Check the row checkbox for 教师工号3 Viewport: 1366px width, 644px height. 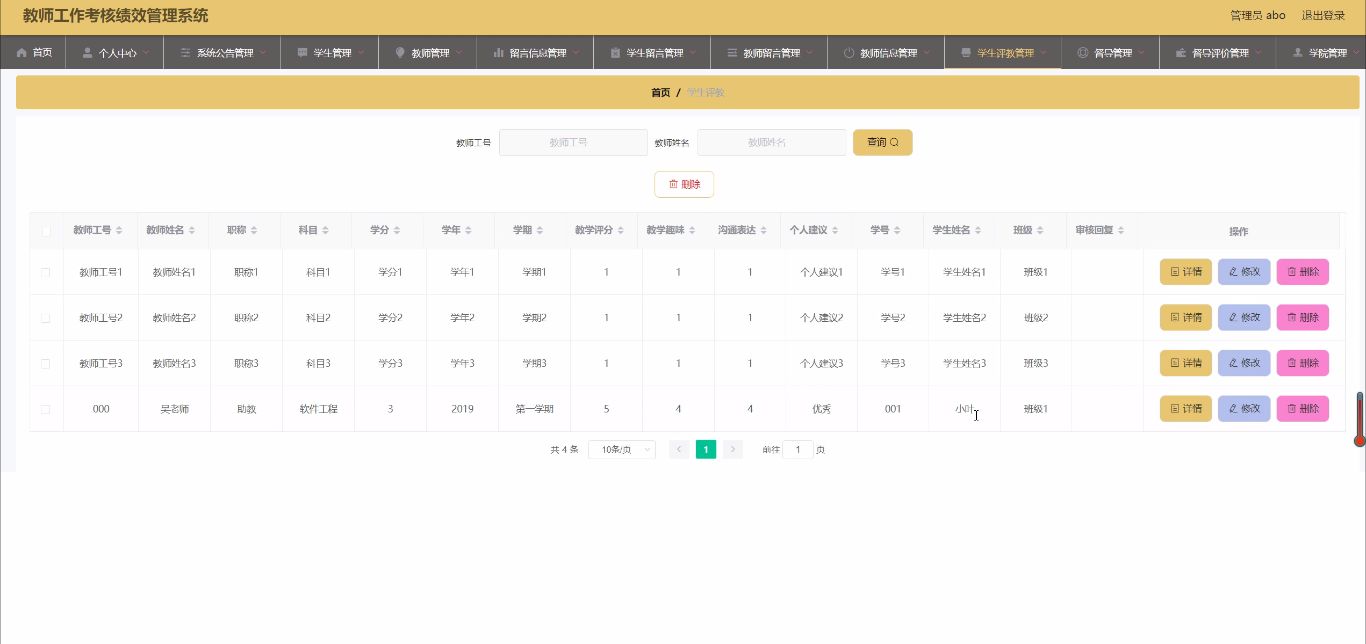coord(46,363)
